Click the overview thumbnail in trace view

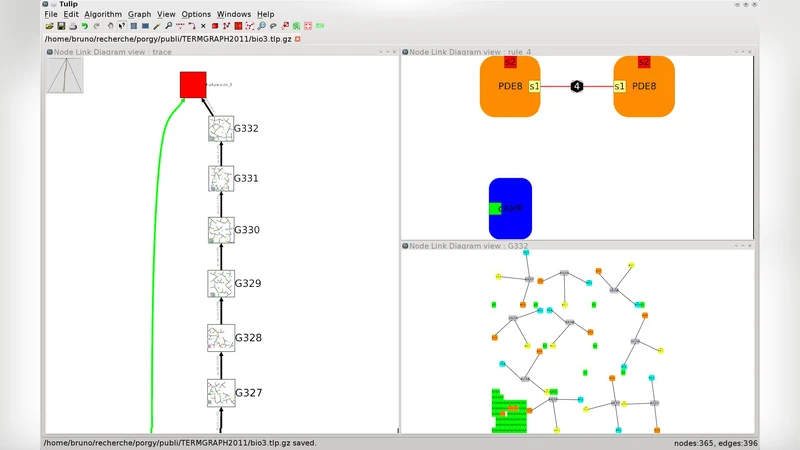point(65,76)
